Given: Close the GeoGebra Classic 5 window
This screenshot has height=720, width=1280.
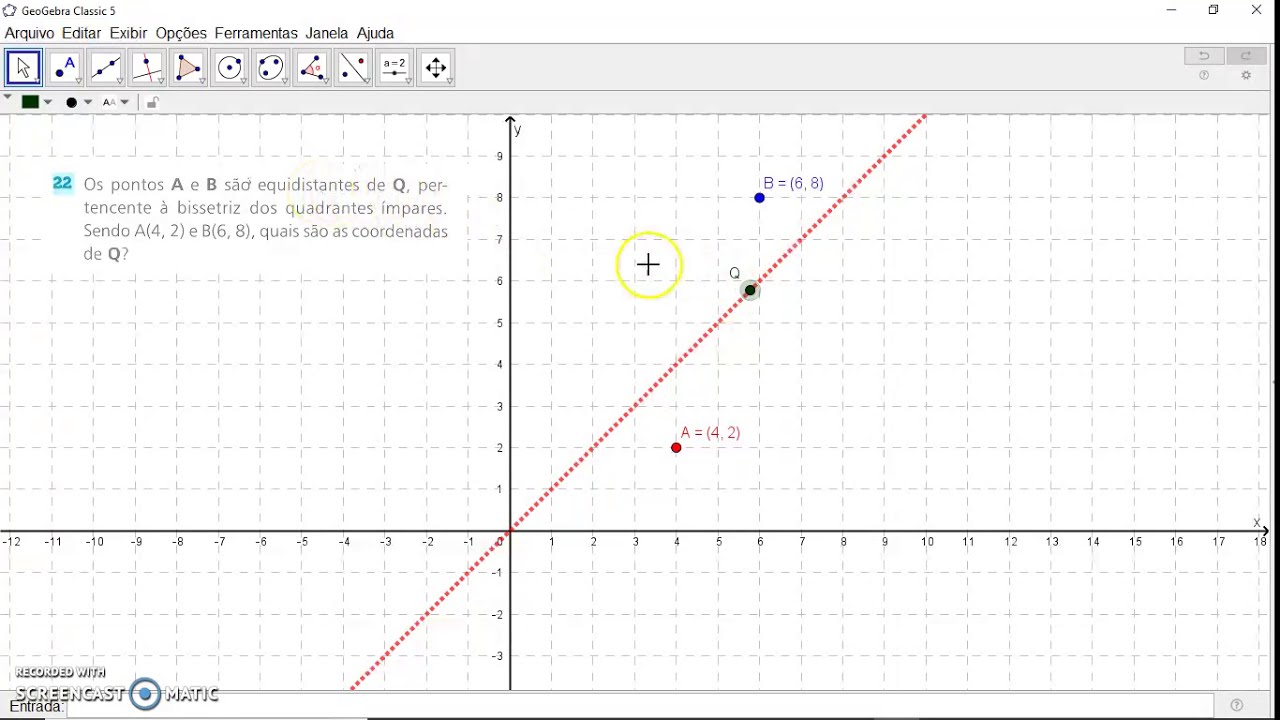Looking at the screenshot, I should (1257, 10).
